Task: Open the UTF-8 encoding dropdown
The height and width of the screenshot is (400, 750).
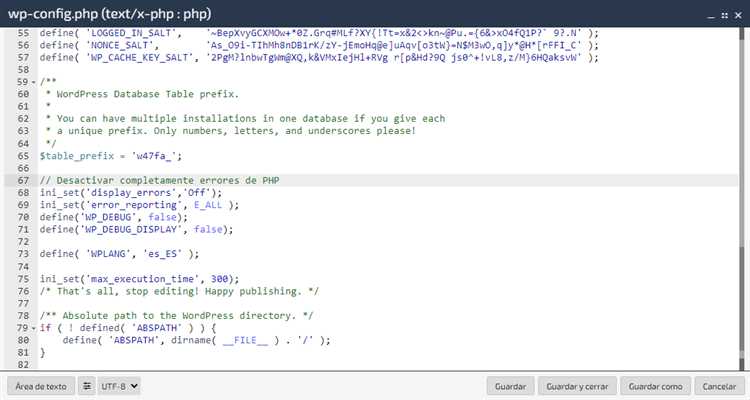Action: point(119,386)
